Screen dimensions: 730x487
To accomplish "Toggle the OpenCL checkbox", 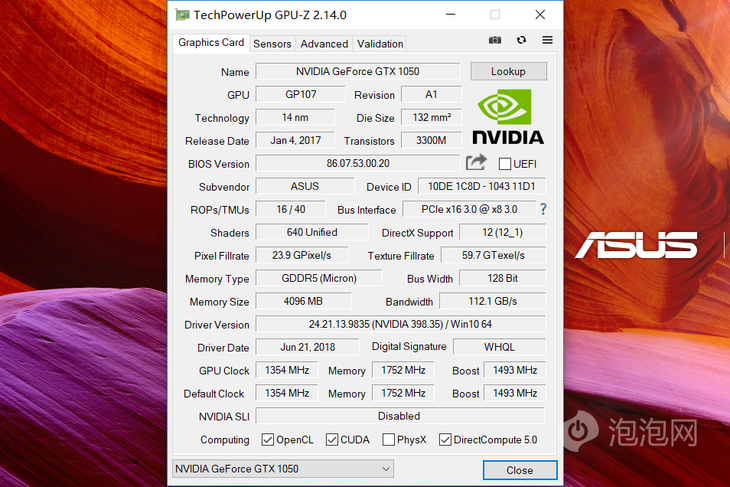I will pos(268,440).
